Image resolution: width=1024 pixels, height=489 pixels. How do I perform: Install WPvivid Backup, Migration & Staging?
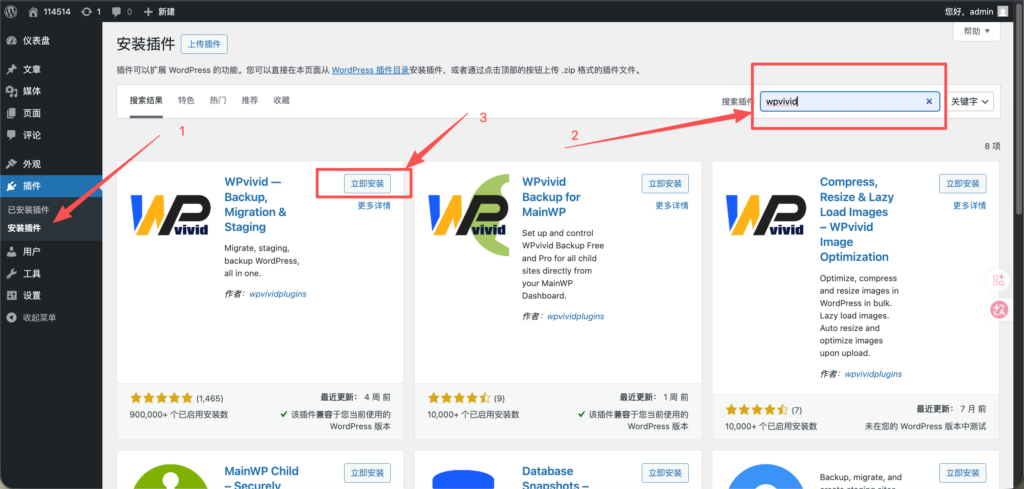367,184
